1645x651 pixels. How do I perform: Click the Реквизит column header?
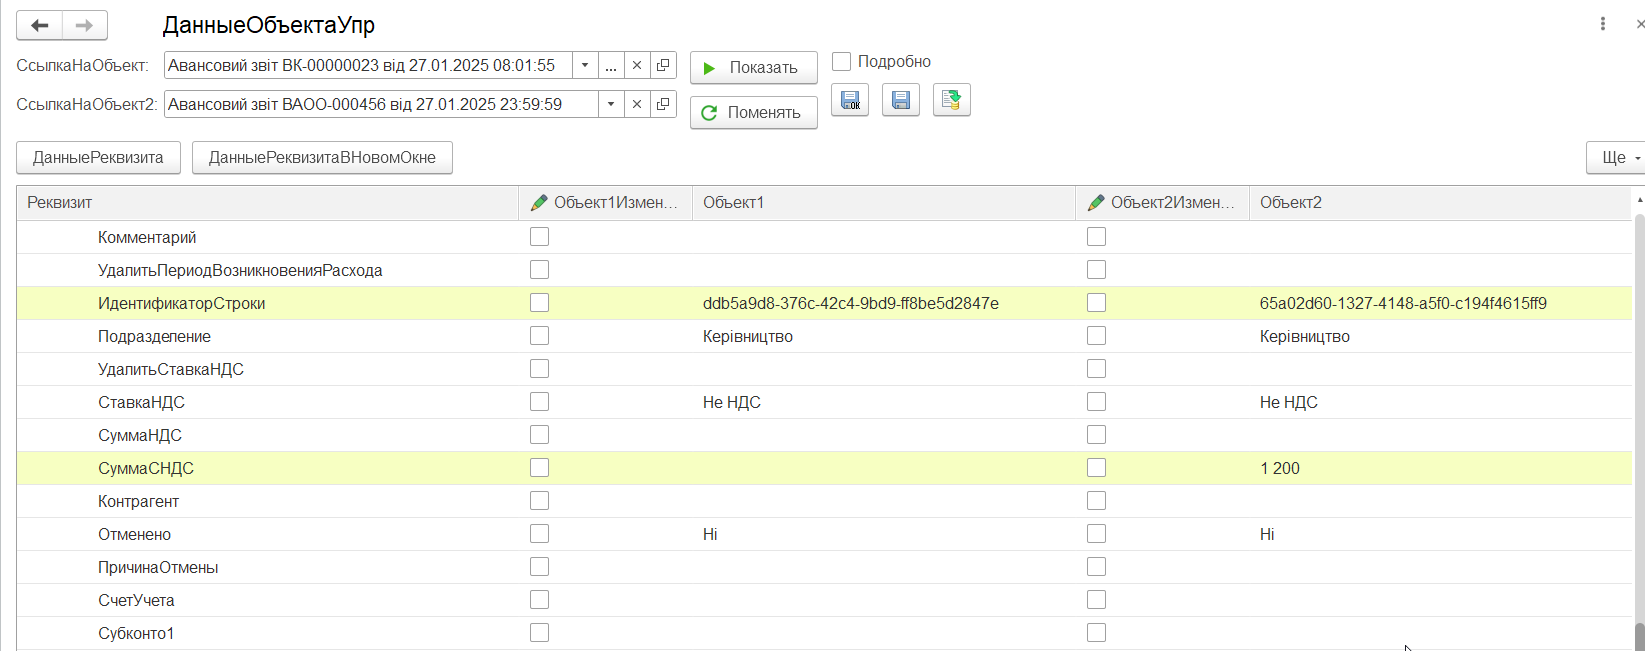coord(267,202)
